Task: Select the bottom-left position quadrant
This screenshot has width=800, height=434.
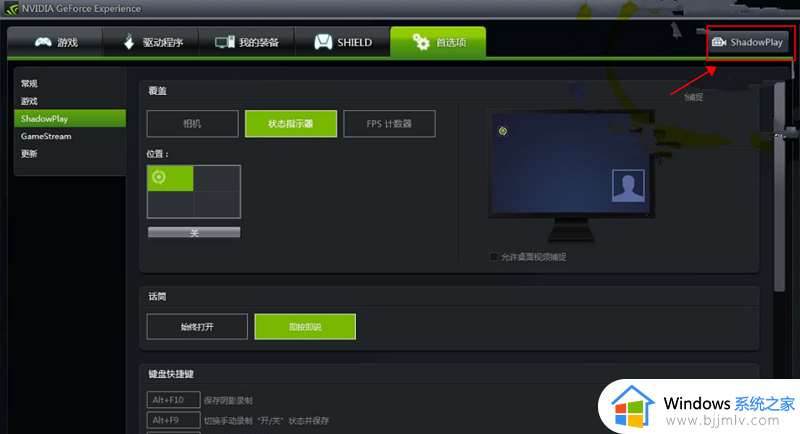Action: coord(170,205)
